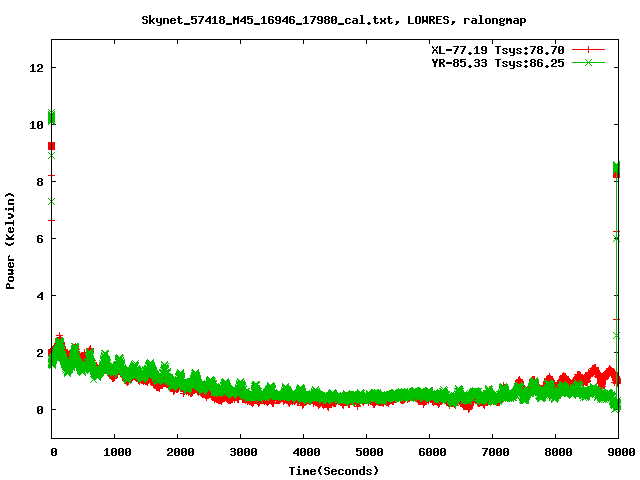Click y-axis tick label 6
Image resolution: width=640 pixels, height=480 pixels.
(40, 239)
